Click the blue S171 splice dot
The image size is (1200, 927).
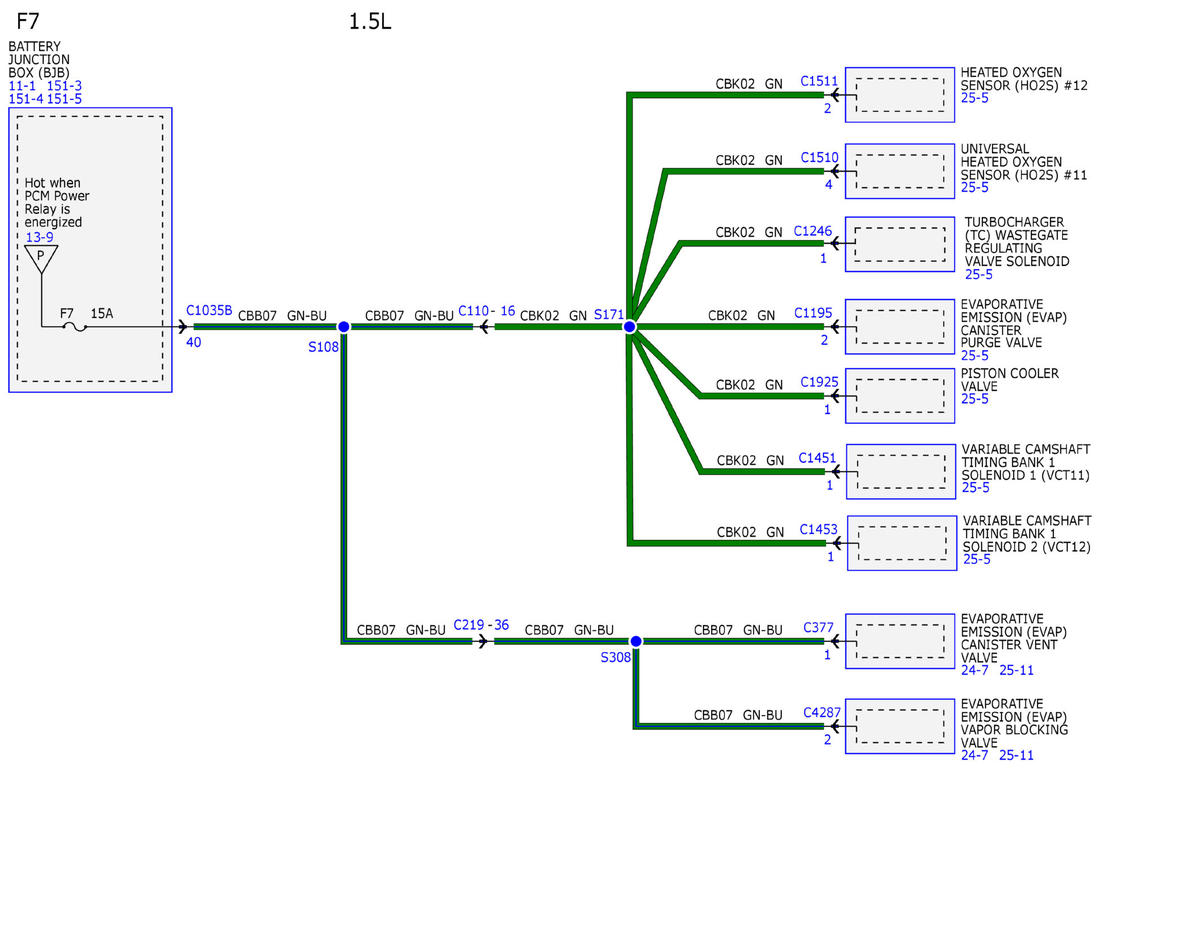point(630,327)
